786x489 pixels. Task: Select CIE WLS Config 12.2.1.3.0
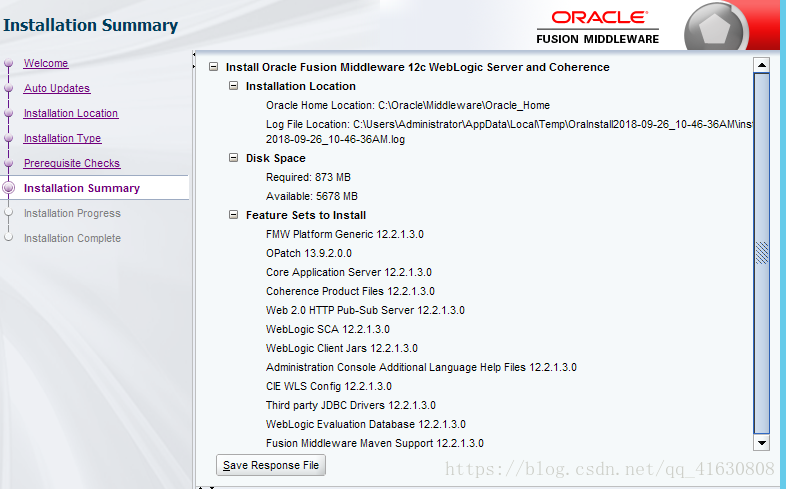pyautogui.click(x=329, y=386)
